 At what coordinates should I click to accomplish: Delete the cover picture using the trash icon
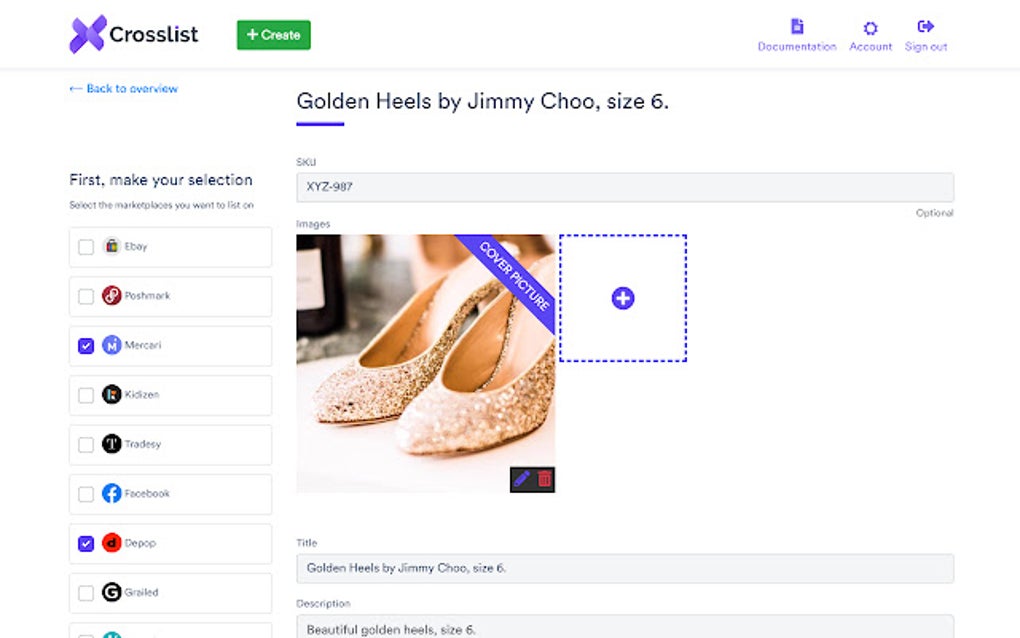coord(543,479)
